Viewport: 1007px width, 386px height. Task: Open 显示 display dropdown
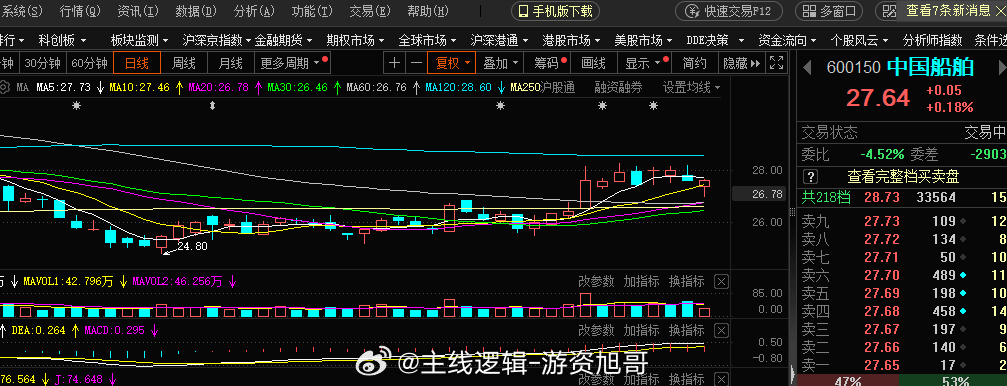pos(644,64)
